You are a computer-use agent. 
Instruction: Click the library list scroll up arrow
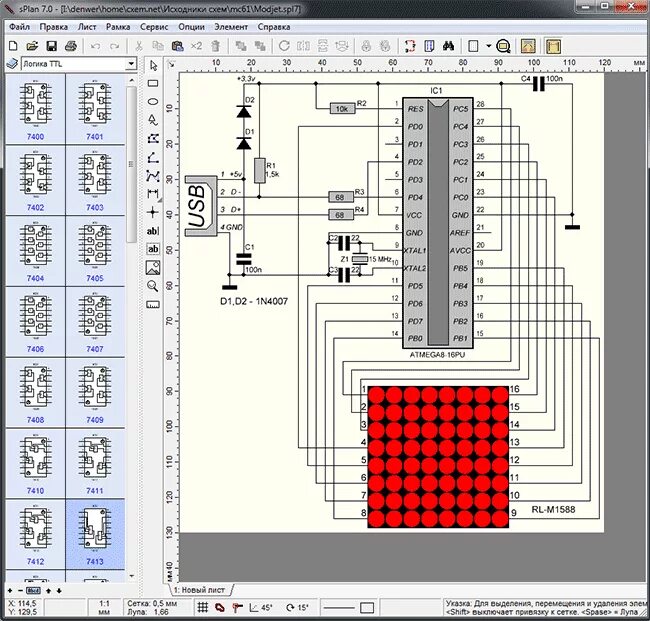click(131, 80)
